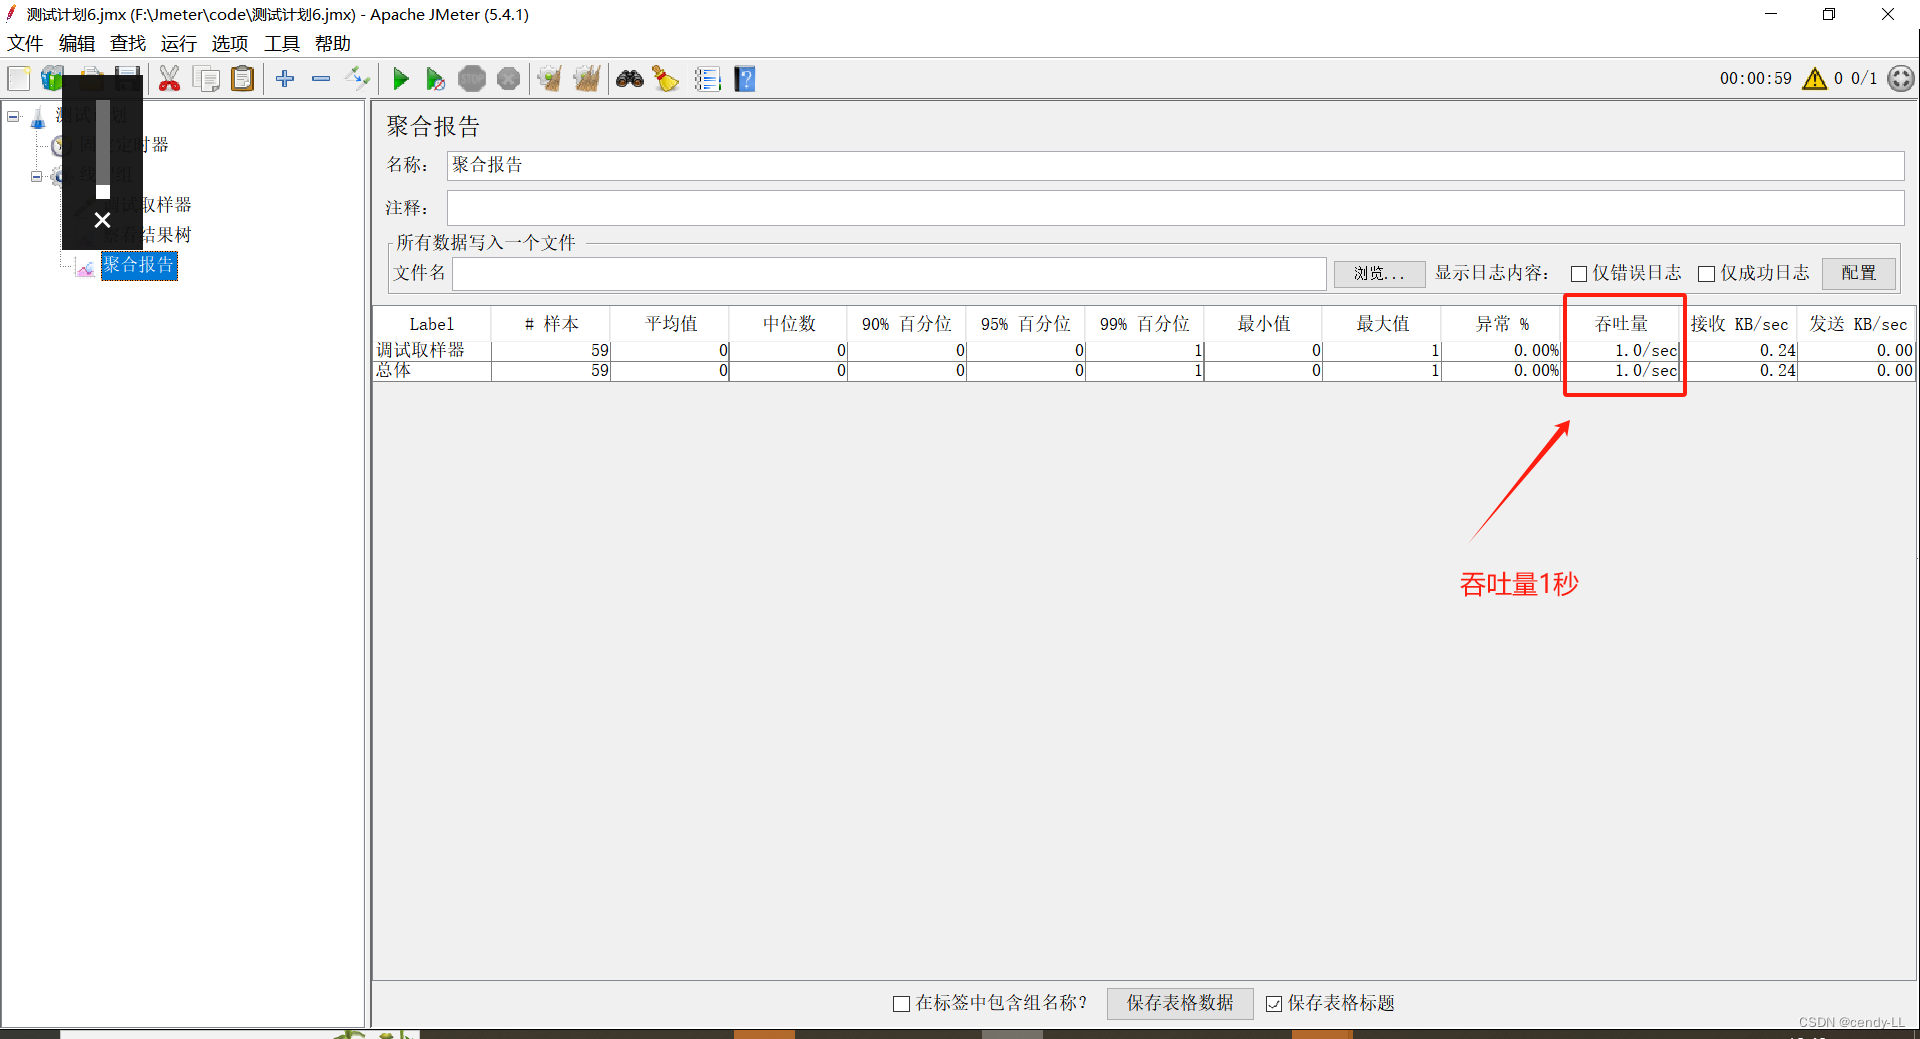Screen dimensions: 1920x1039
Task: Clear all results with double broom icon
Action: click(x=587, y=78)
